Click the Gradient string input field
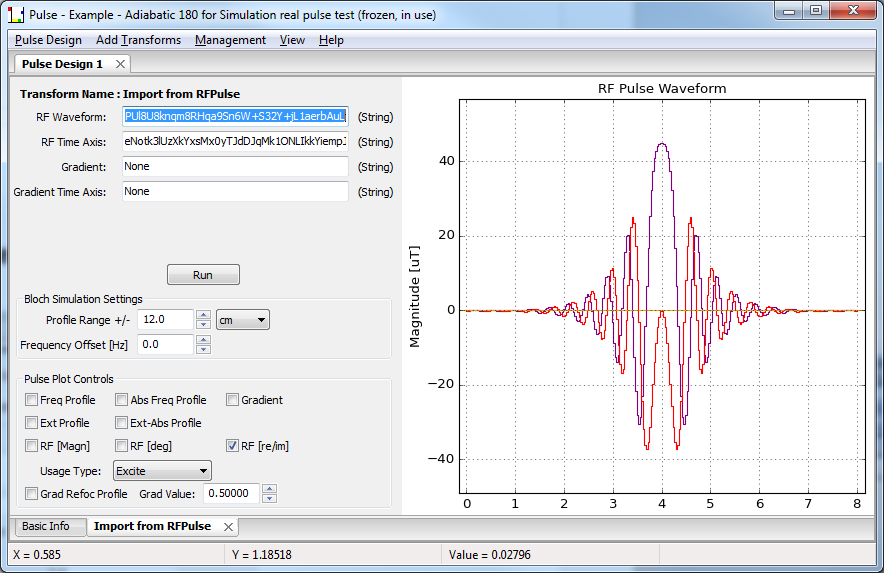This screenshot has width=884, height=573. click(x=235, y=166)
